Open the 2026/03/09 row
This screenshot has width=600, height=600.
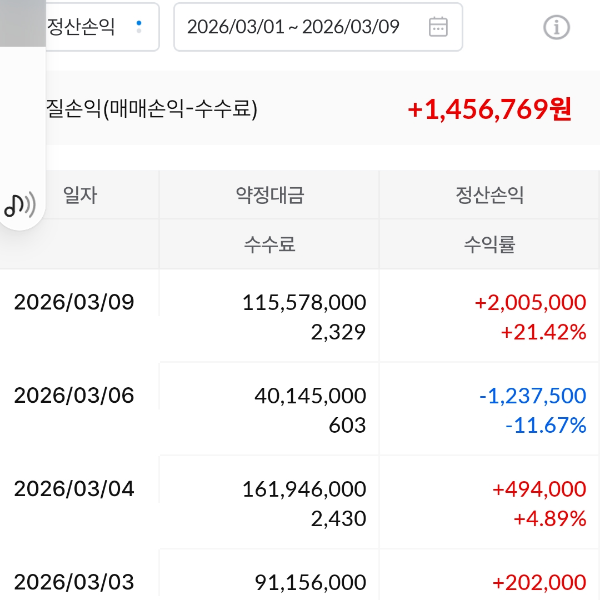pos(74,302)
